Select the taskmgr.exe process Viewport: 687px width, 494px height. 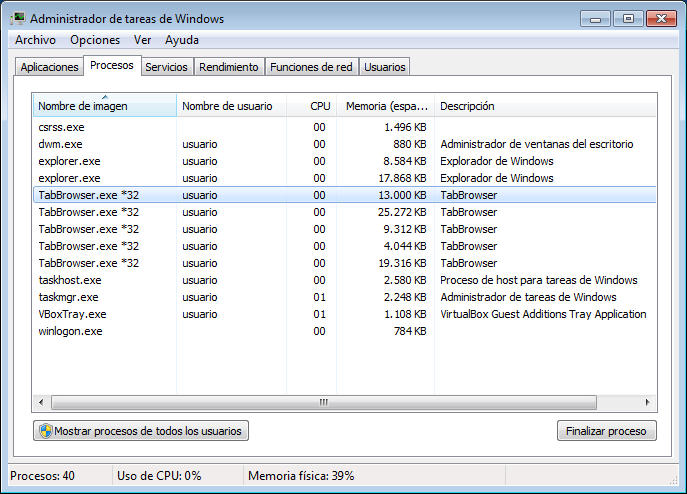point(344,297)
